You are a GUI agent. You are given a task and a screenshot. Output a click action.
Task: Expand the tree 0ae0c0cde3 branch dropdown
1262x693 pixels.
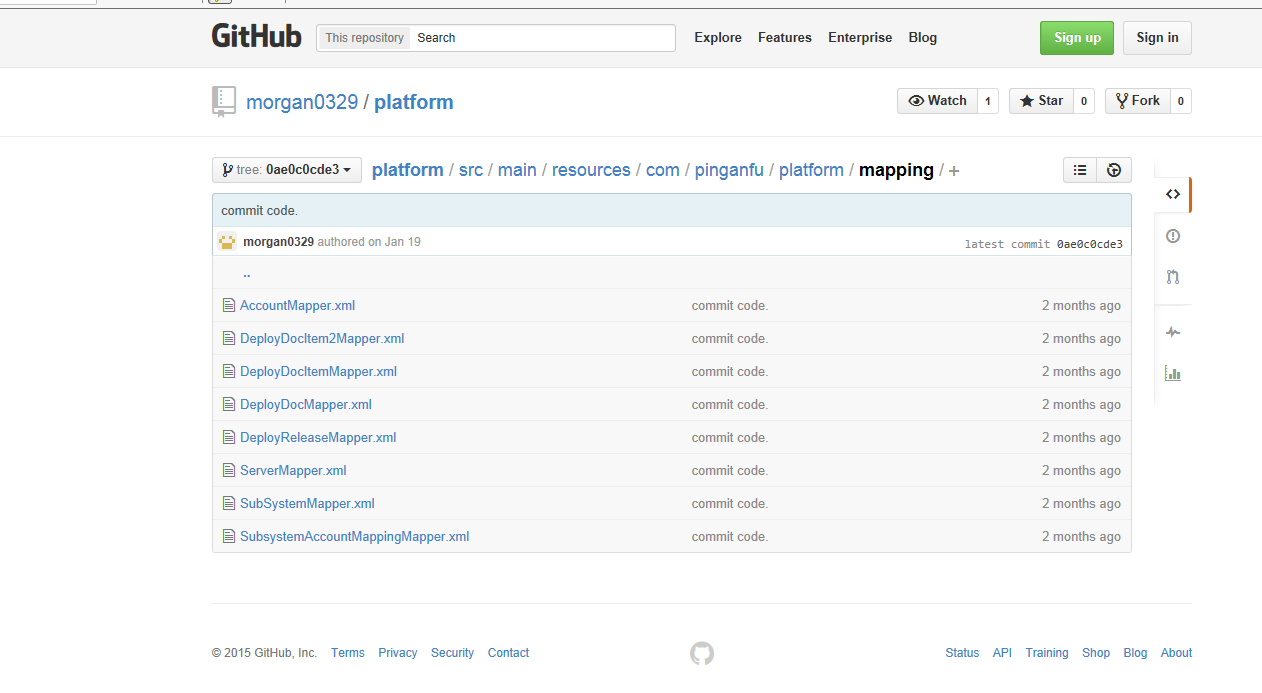click(287, 170)
